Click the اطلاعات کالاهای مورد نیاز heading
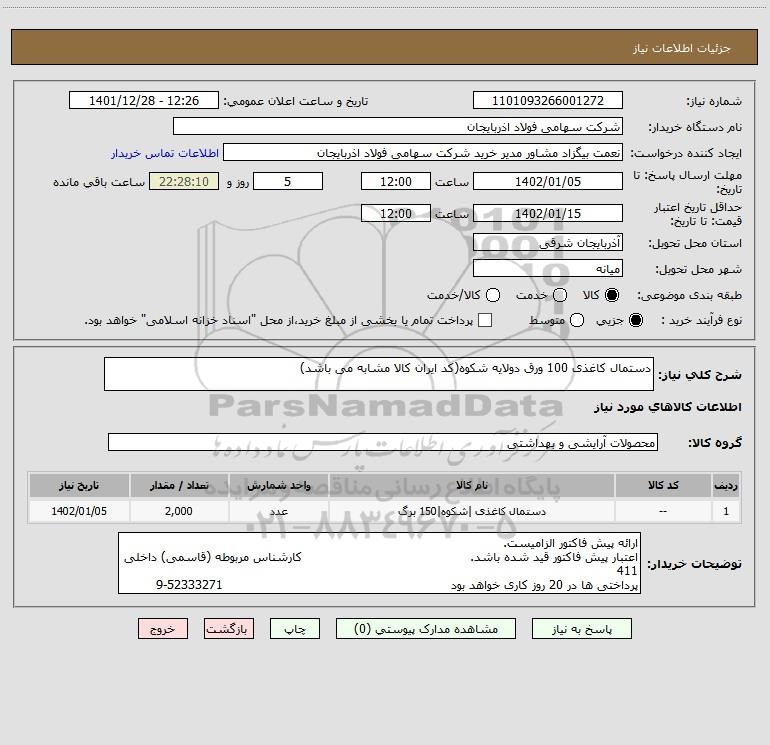This screenshot has height=745, width=770. pyautogui.click(x=667, y=407)
